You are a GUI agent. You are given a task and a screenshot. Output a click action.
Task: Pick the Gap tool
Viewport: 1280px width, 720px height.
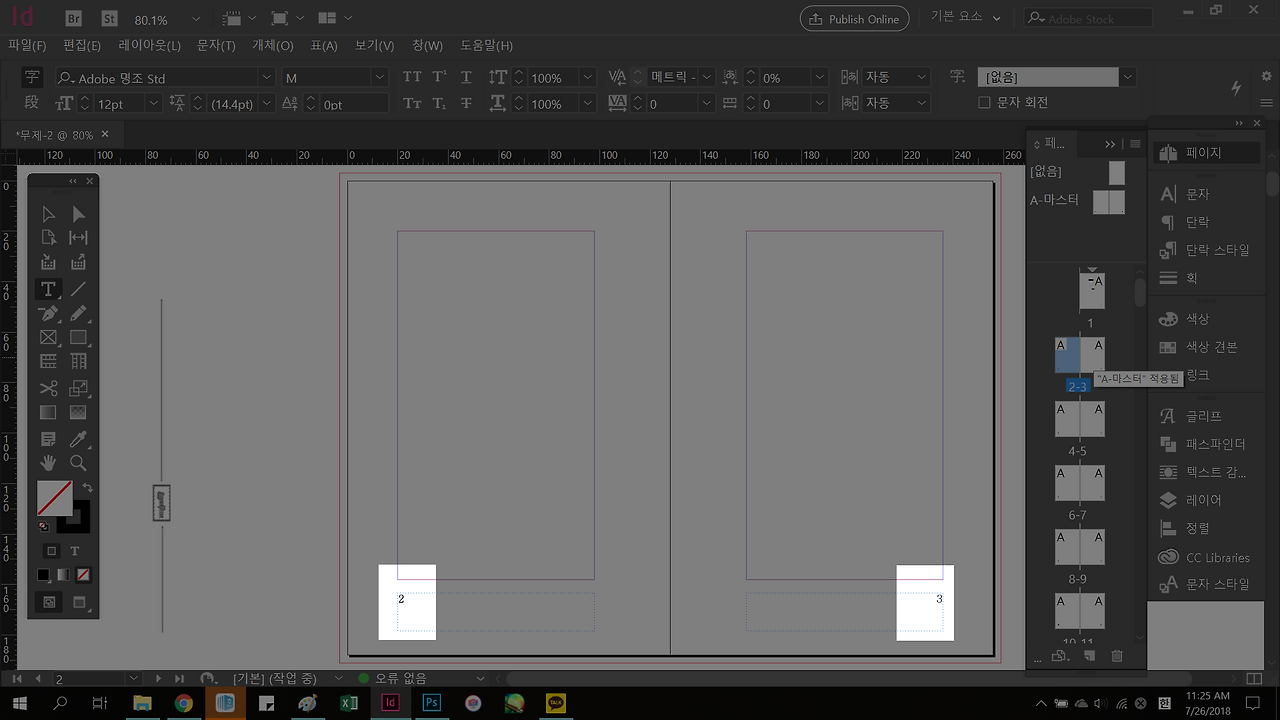click(x=78, y=238)
